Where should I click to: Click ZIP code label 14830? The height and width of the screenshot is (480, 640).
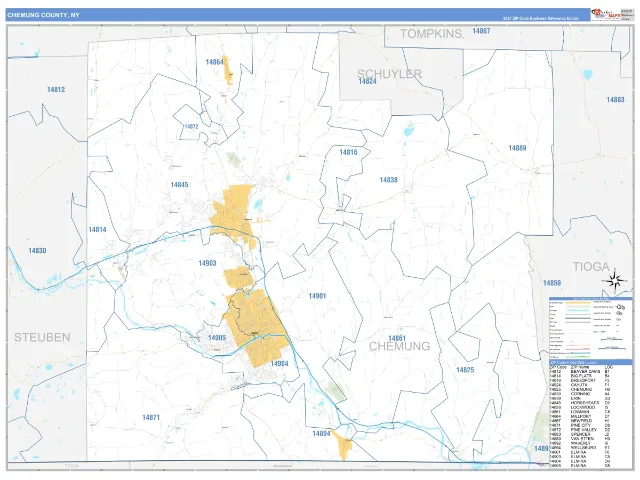click(x=37, y=251)
